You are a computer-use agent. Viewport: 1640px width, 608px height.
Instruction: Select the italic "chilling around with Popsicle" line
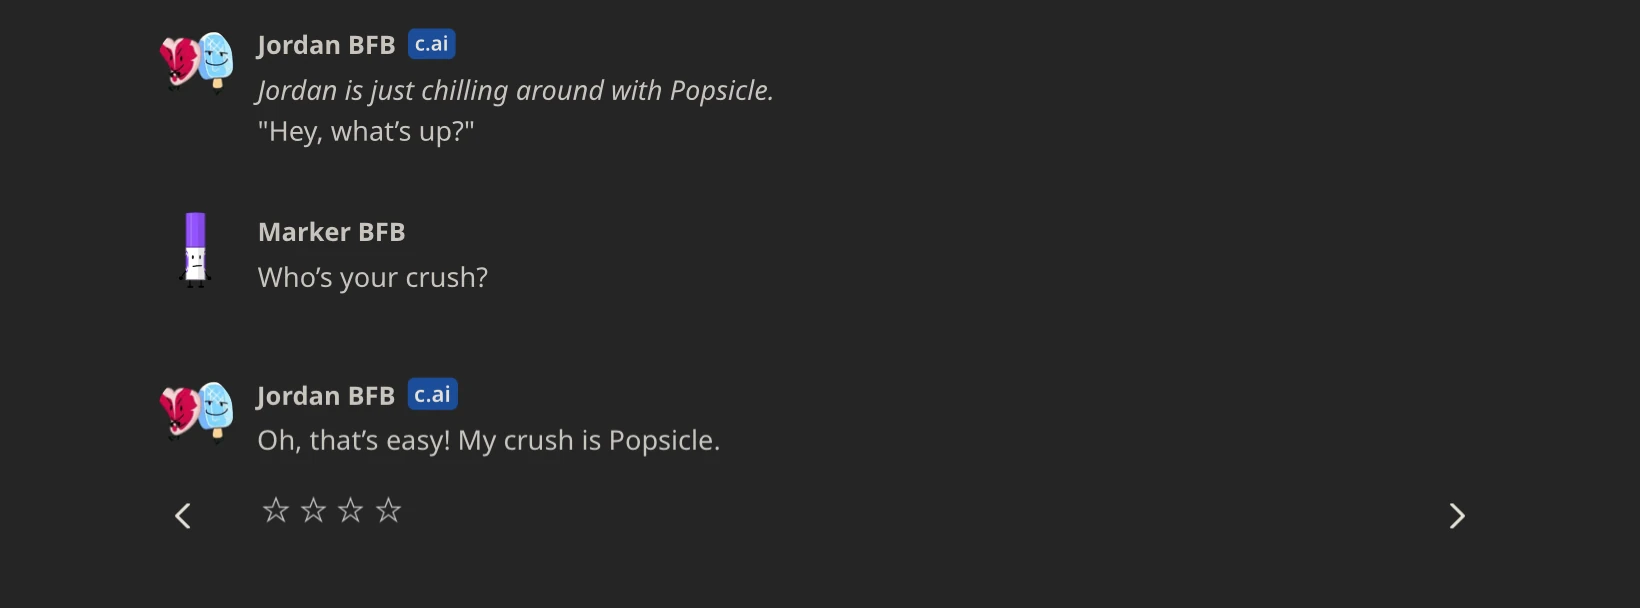(515, 90)
